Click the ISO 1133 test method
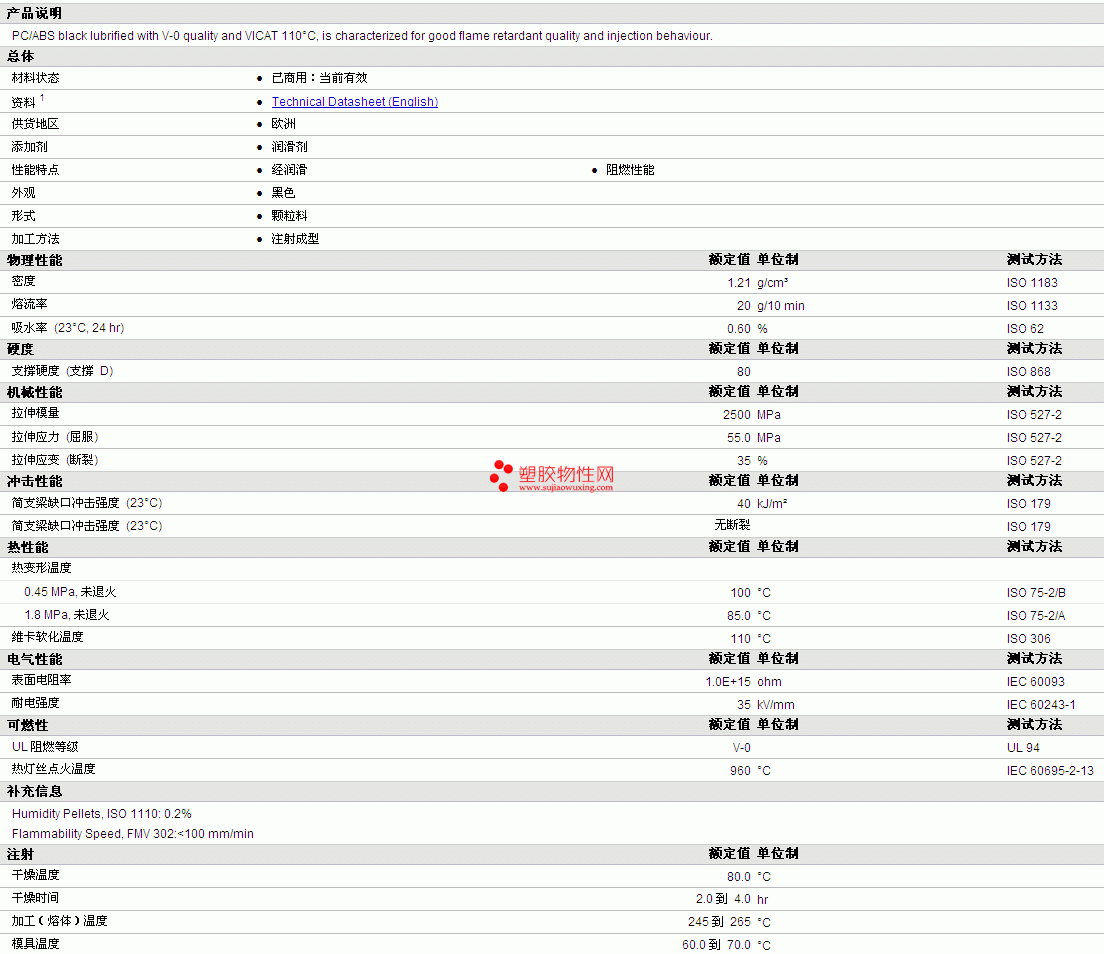The height and width of the screenshot is (954, 1104). (x=1031, y=306)
